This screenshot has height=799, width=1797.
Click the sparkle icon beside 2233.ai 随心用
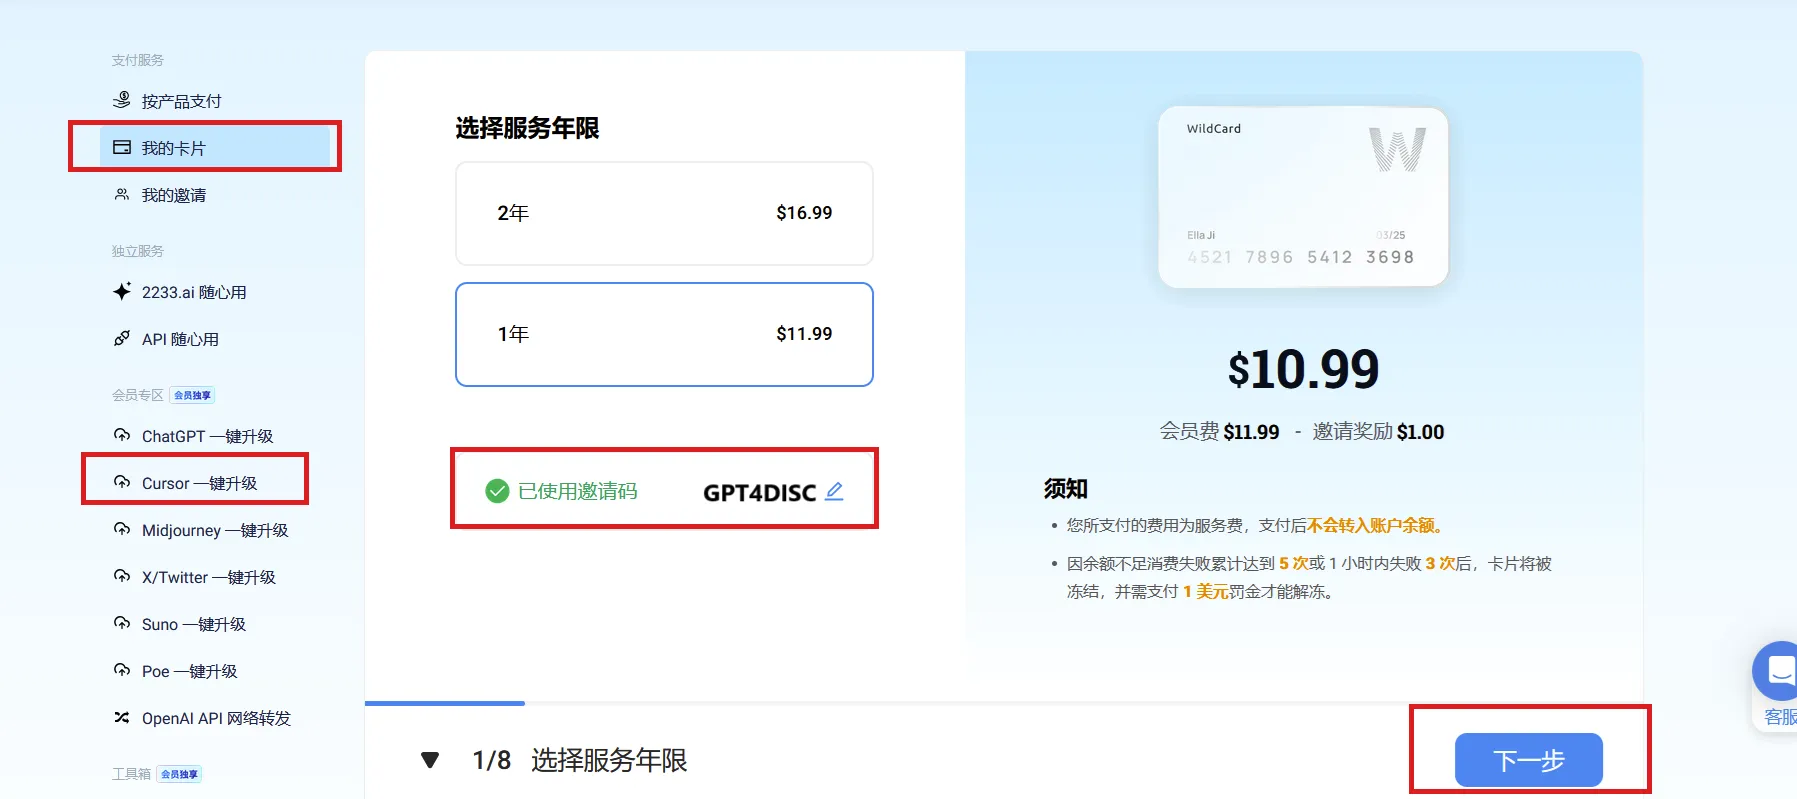122,291
